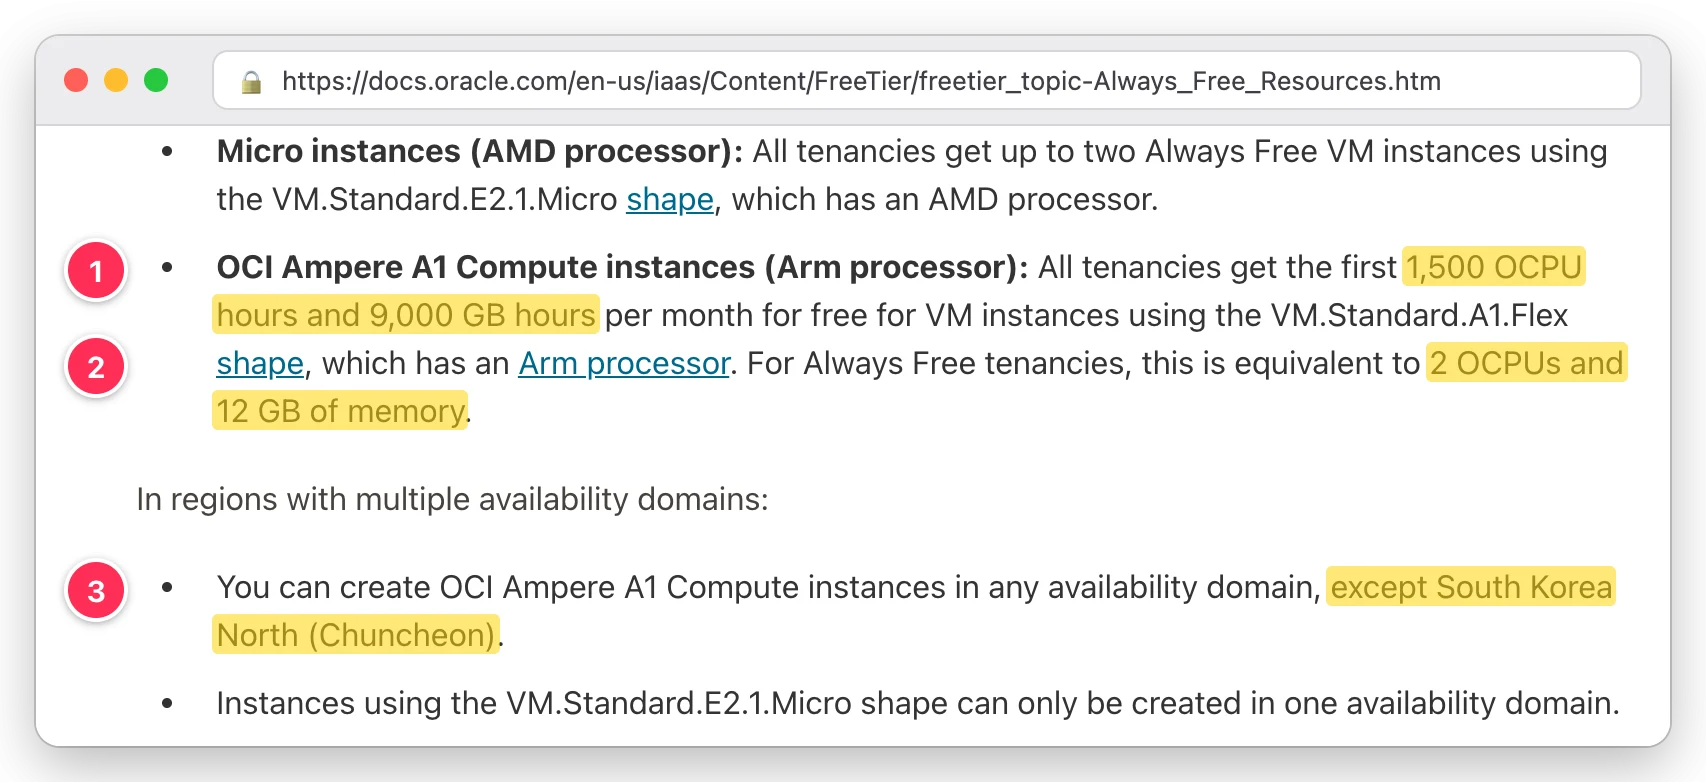Click highlighted text 12 GB of memory
The height and width of the screenshot is (782, 1706).
tap(340, 411)
